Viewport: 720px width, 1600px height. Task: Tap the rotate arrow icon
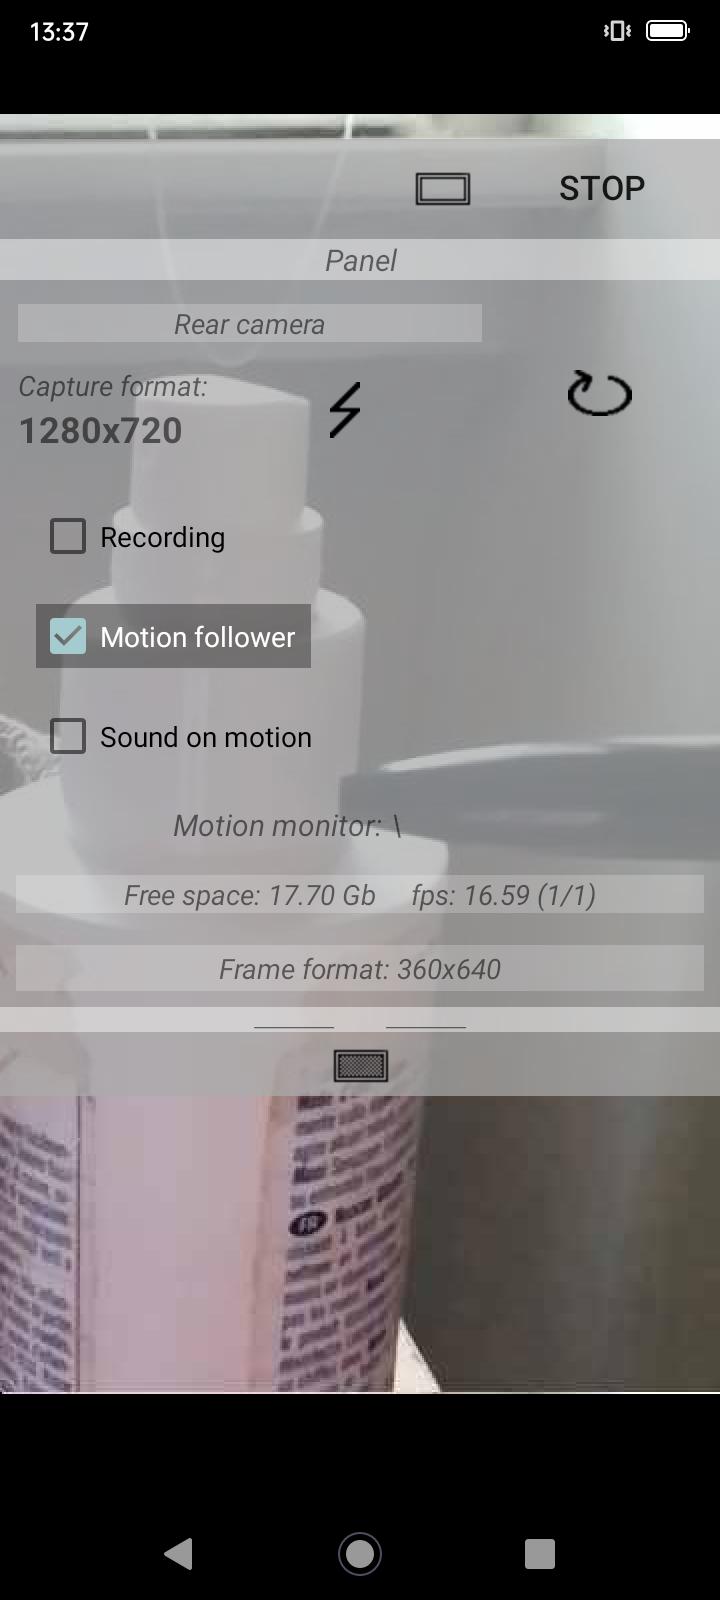point(599,393)
